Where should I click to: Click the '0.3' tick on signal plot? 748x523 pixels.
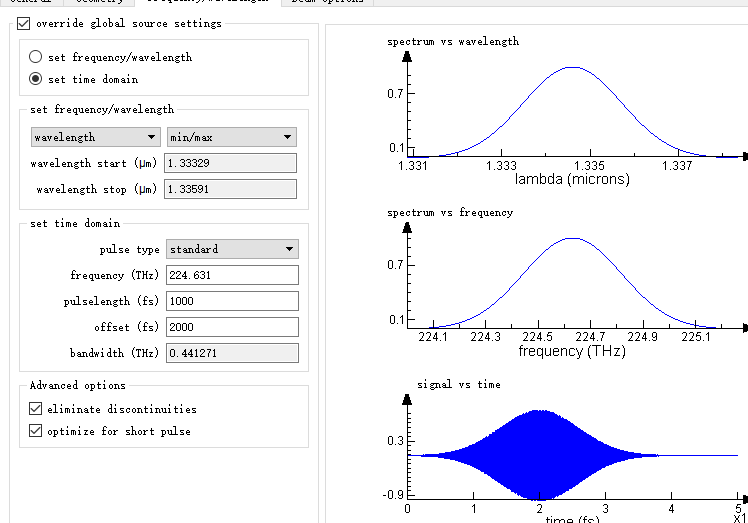[395, 441]
